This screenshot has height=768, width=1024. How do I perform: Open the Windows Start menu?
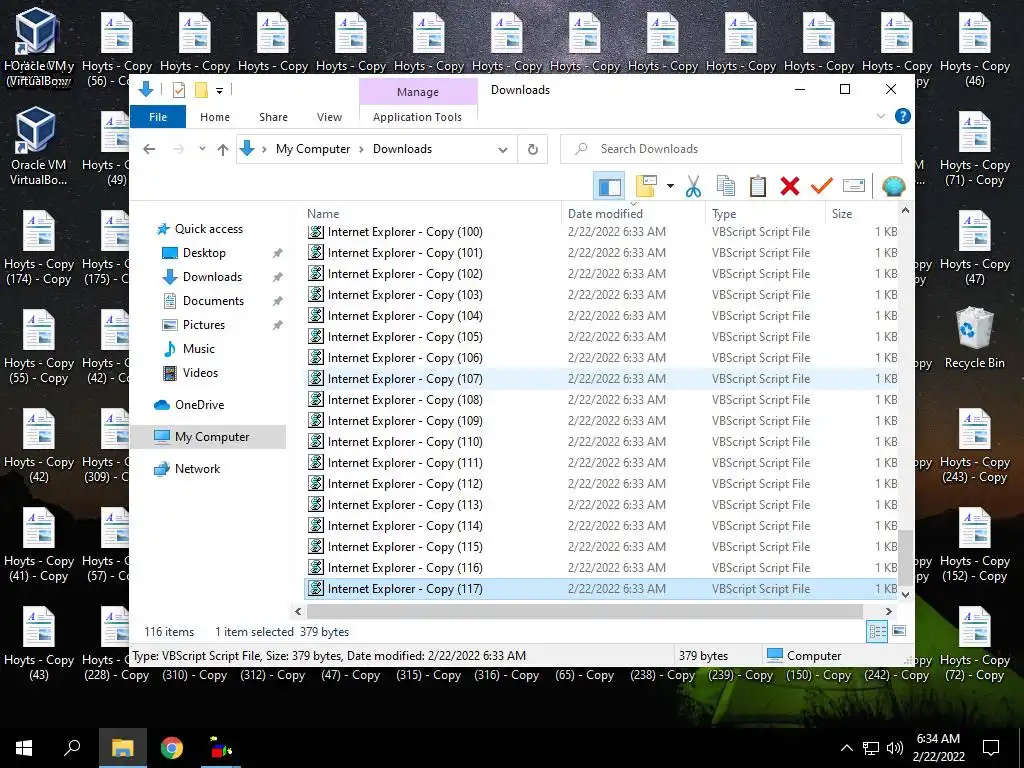[24, 748]
